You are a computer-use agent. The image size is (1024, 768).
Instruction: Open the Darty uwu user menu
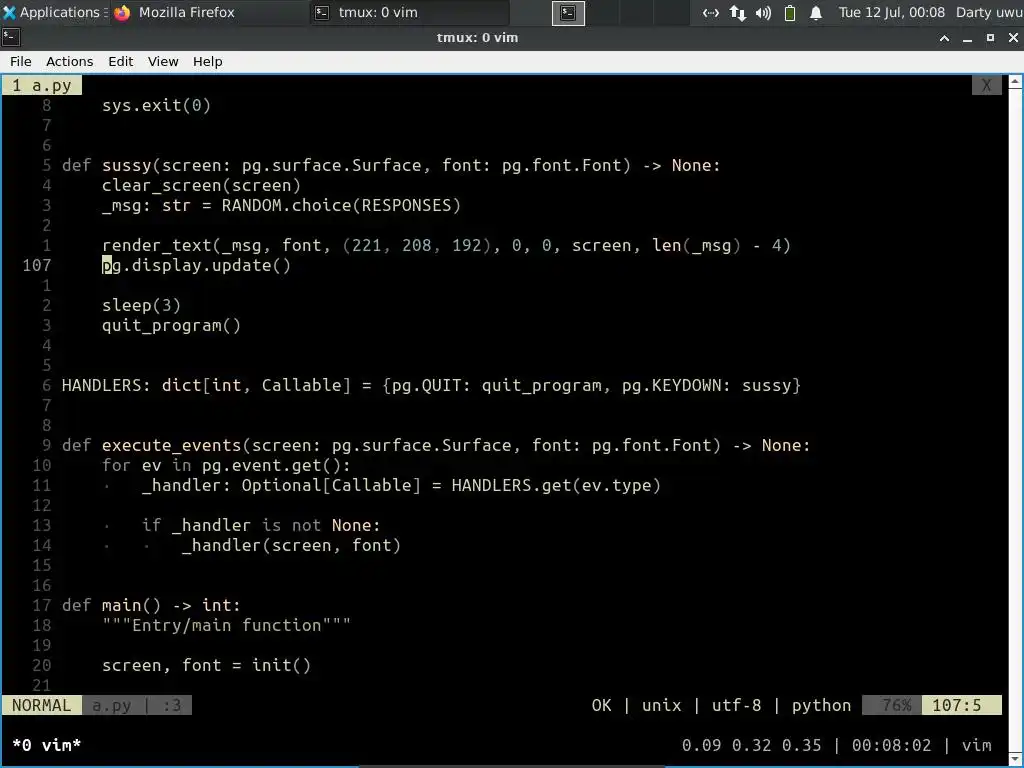point(989,12)
